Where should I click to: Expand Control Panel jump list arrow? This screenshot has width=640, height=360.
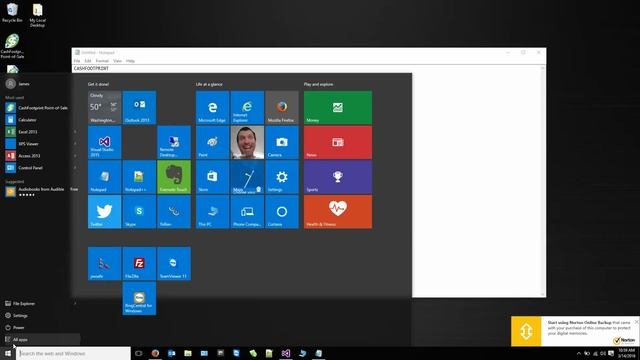pos(75,168)
